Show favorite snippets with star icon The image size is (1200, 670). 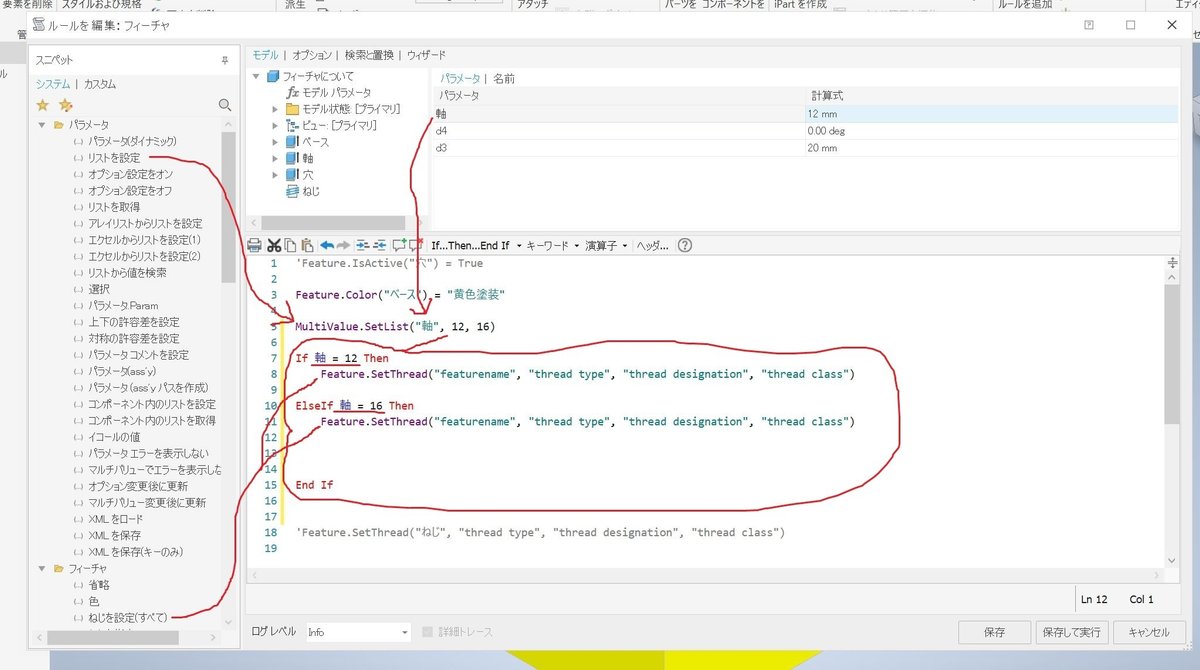click(42, 105)
